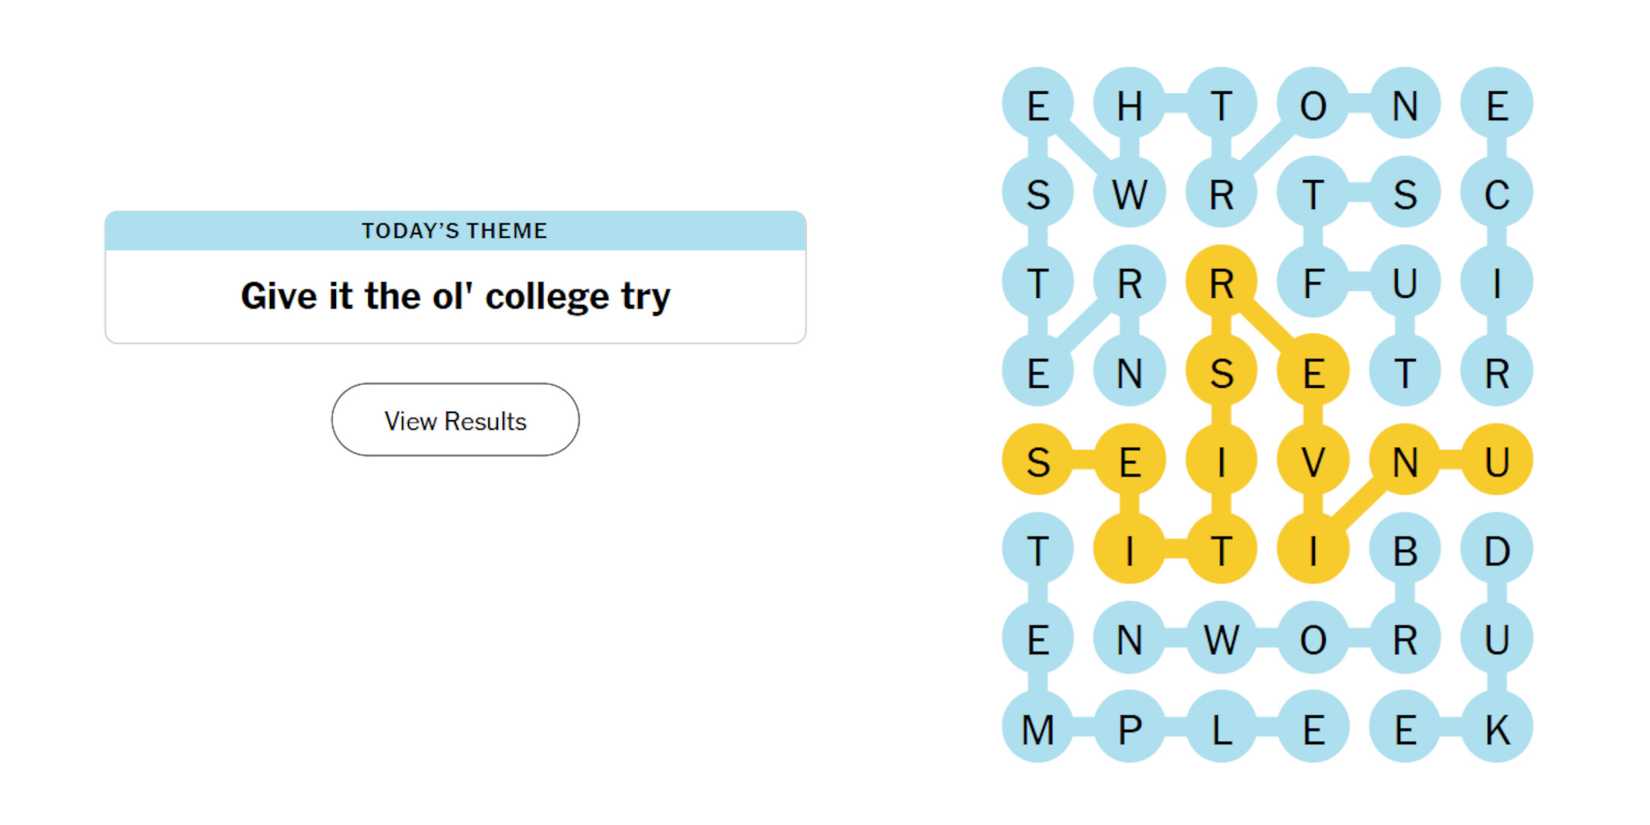Viewport: 1650px width, 825px height.
Task: Click the M circle in the bottom-left corner
Action: [1038, 730]
